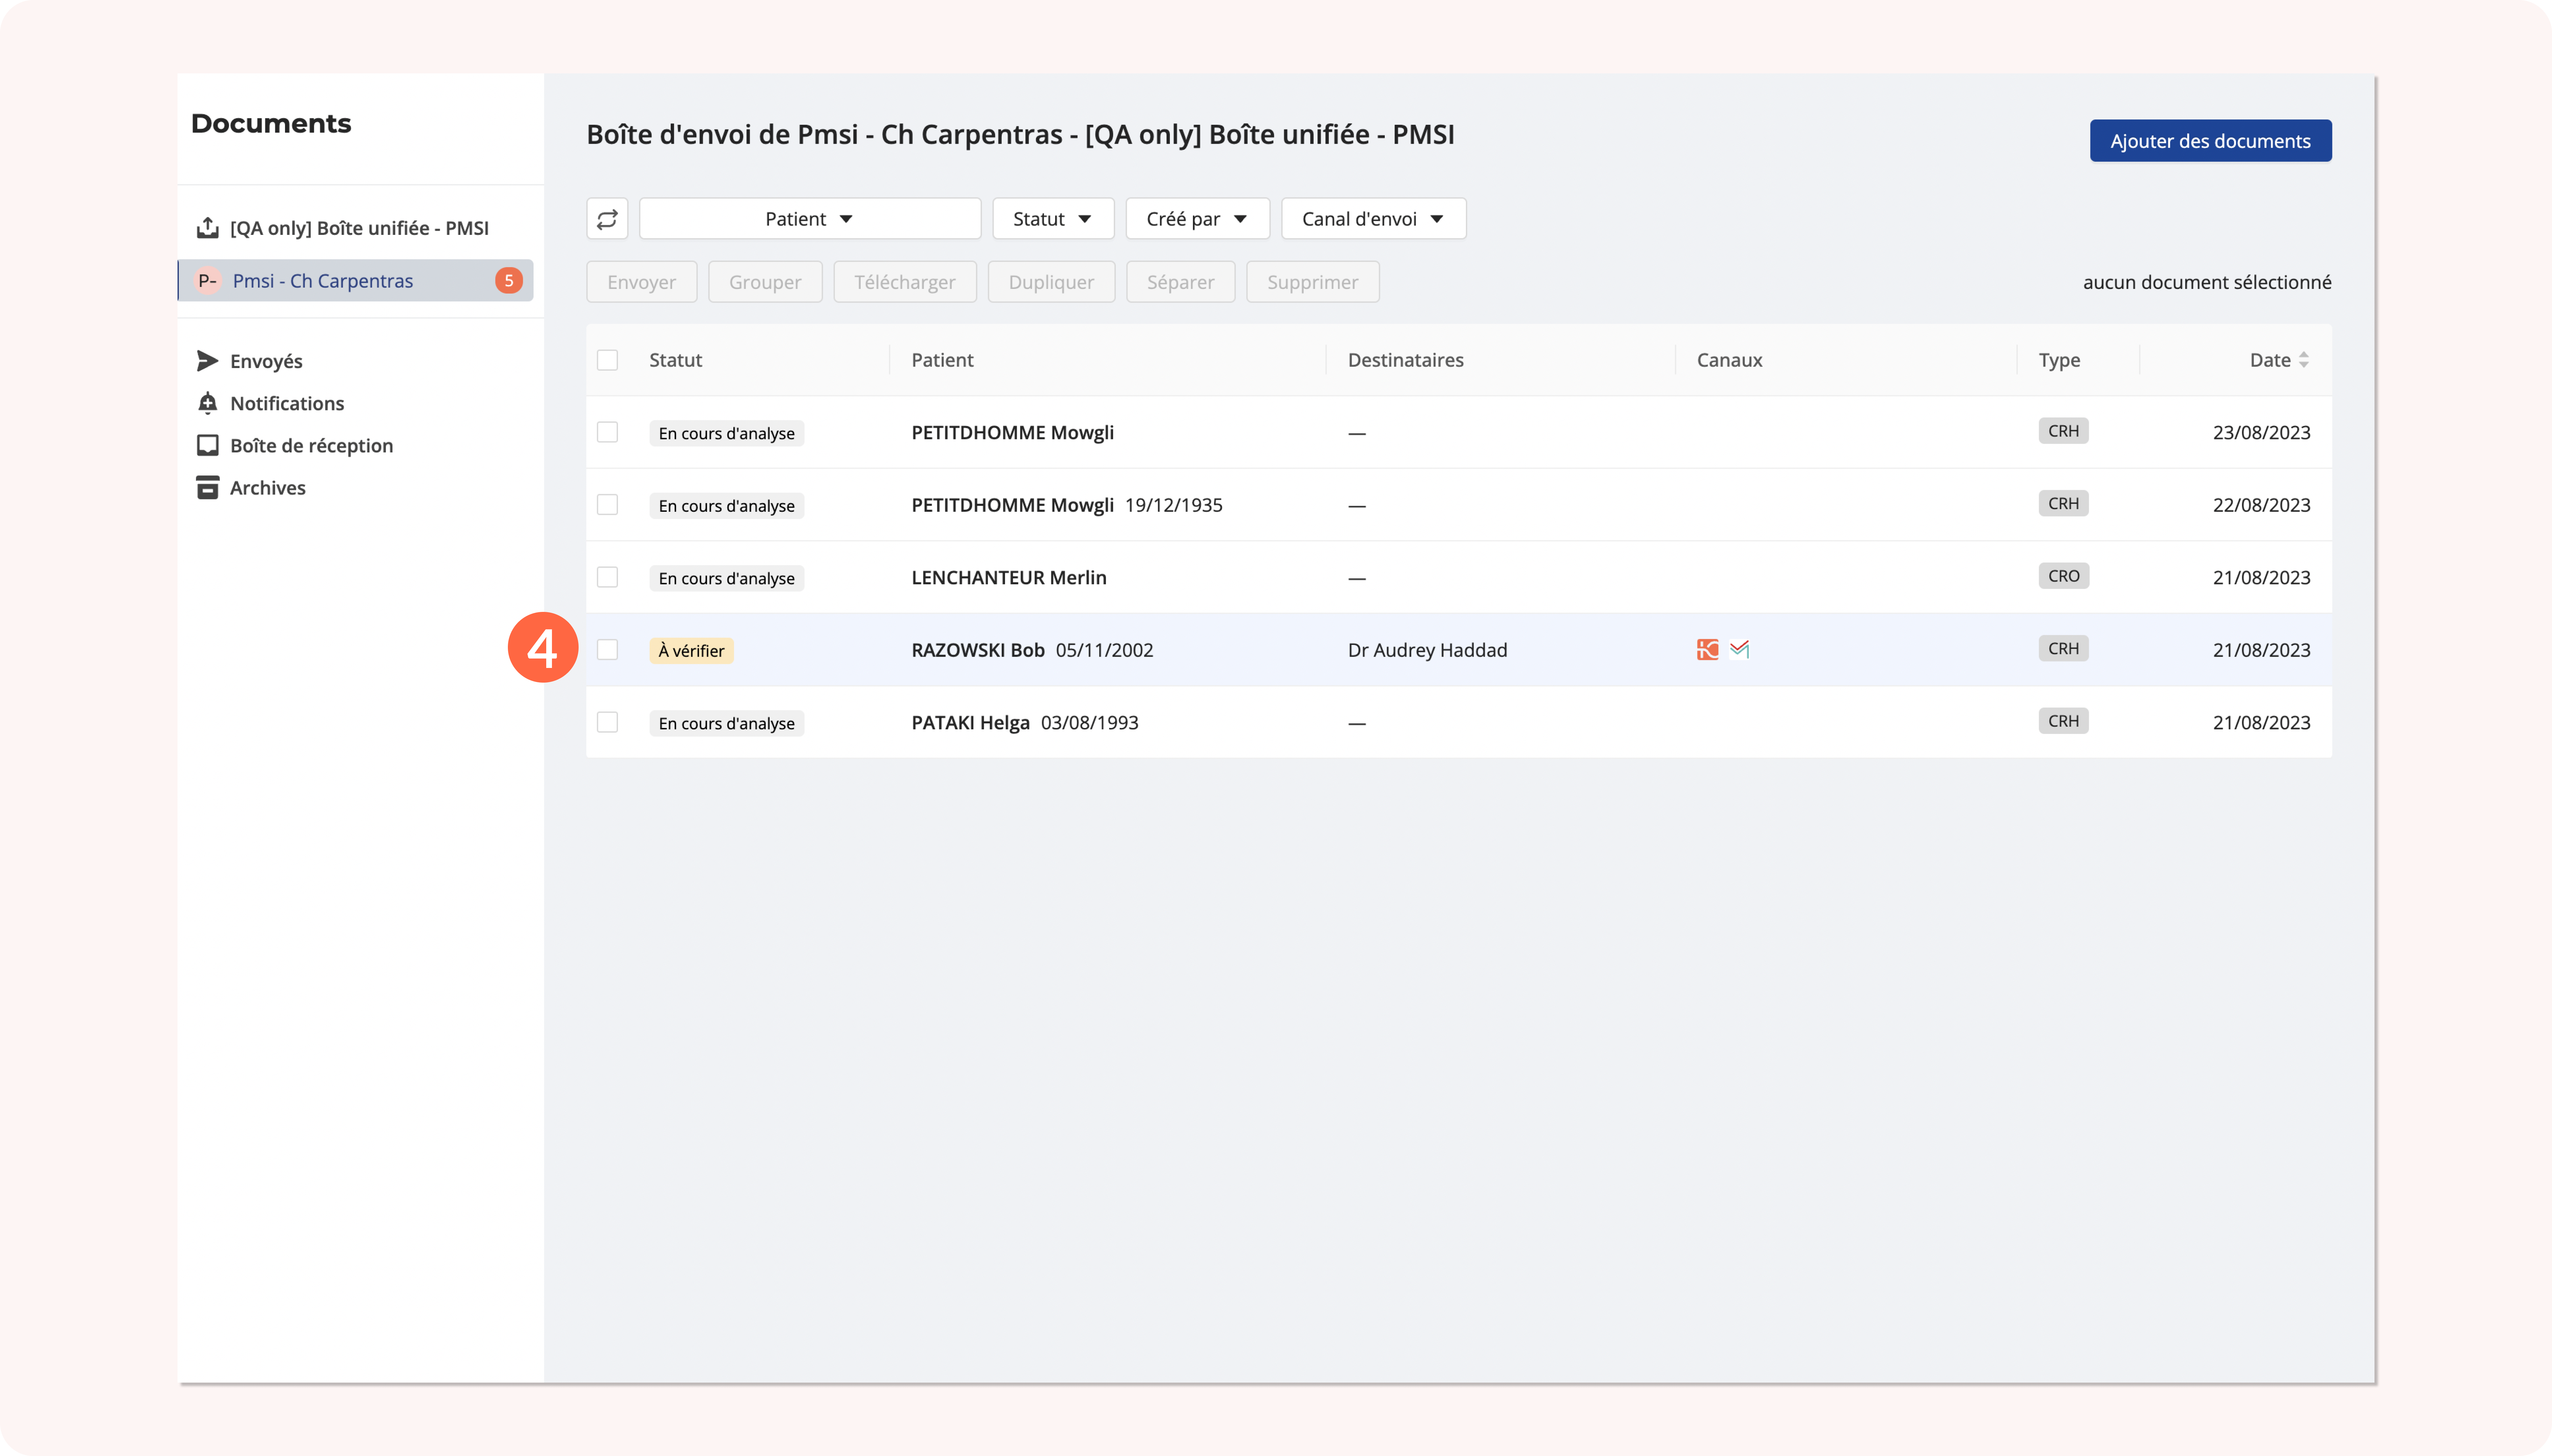Click the À vérifier status badge
Screen dimensions: 2552x1456
coord(691,651)
